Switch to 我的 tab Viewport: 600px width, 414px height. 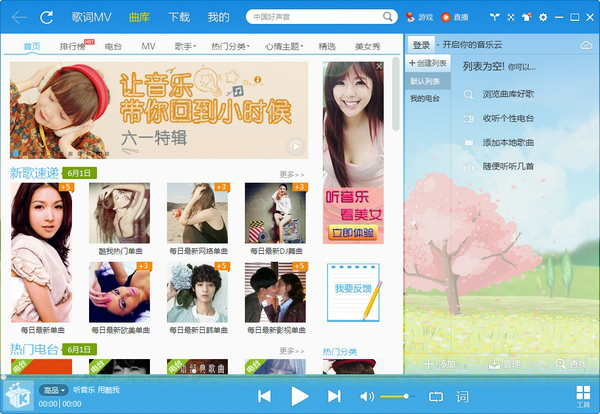coord(218,17)
